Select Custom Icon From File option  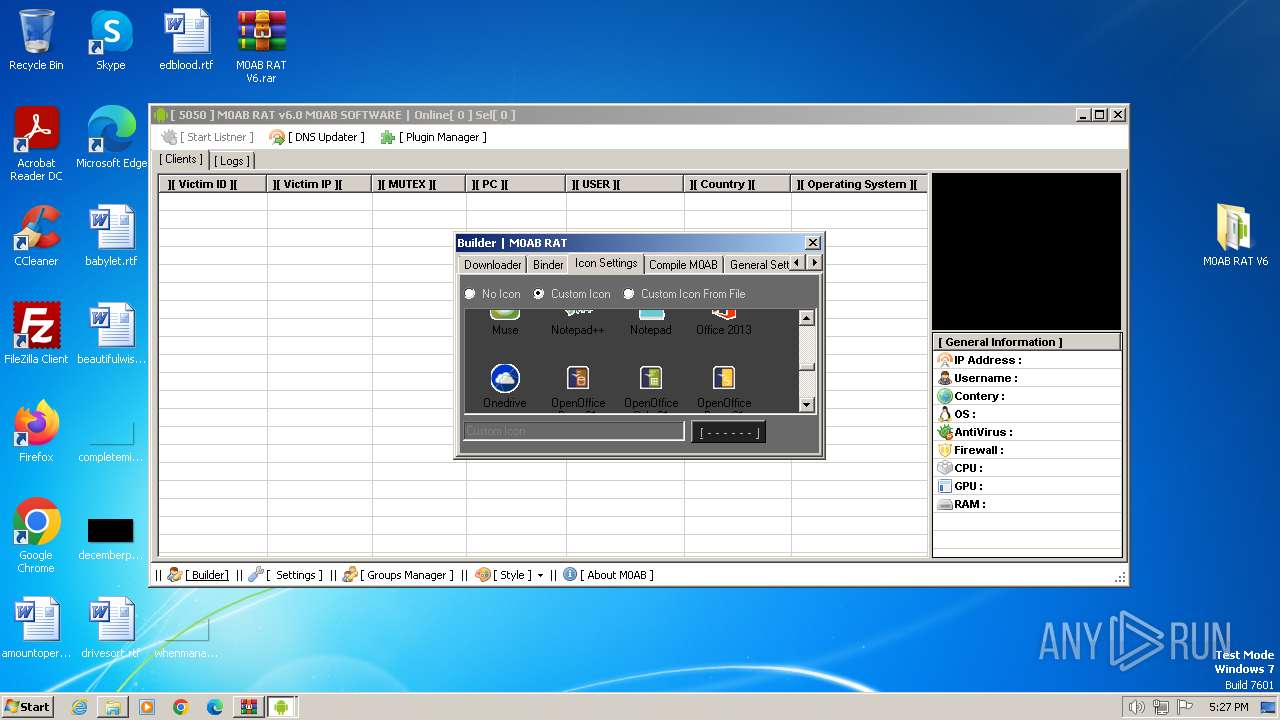684,294
